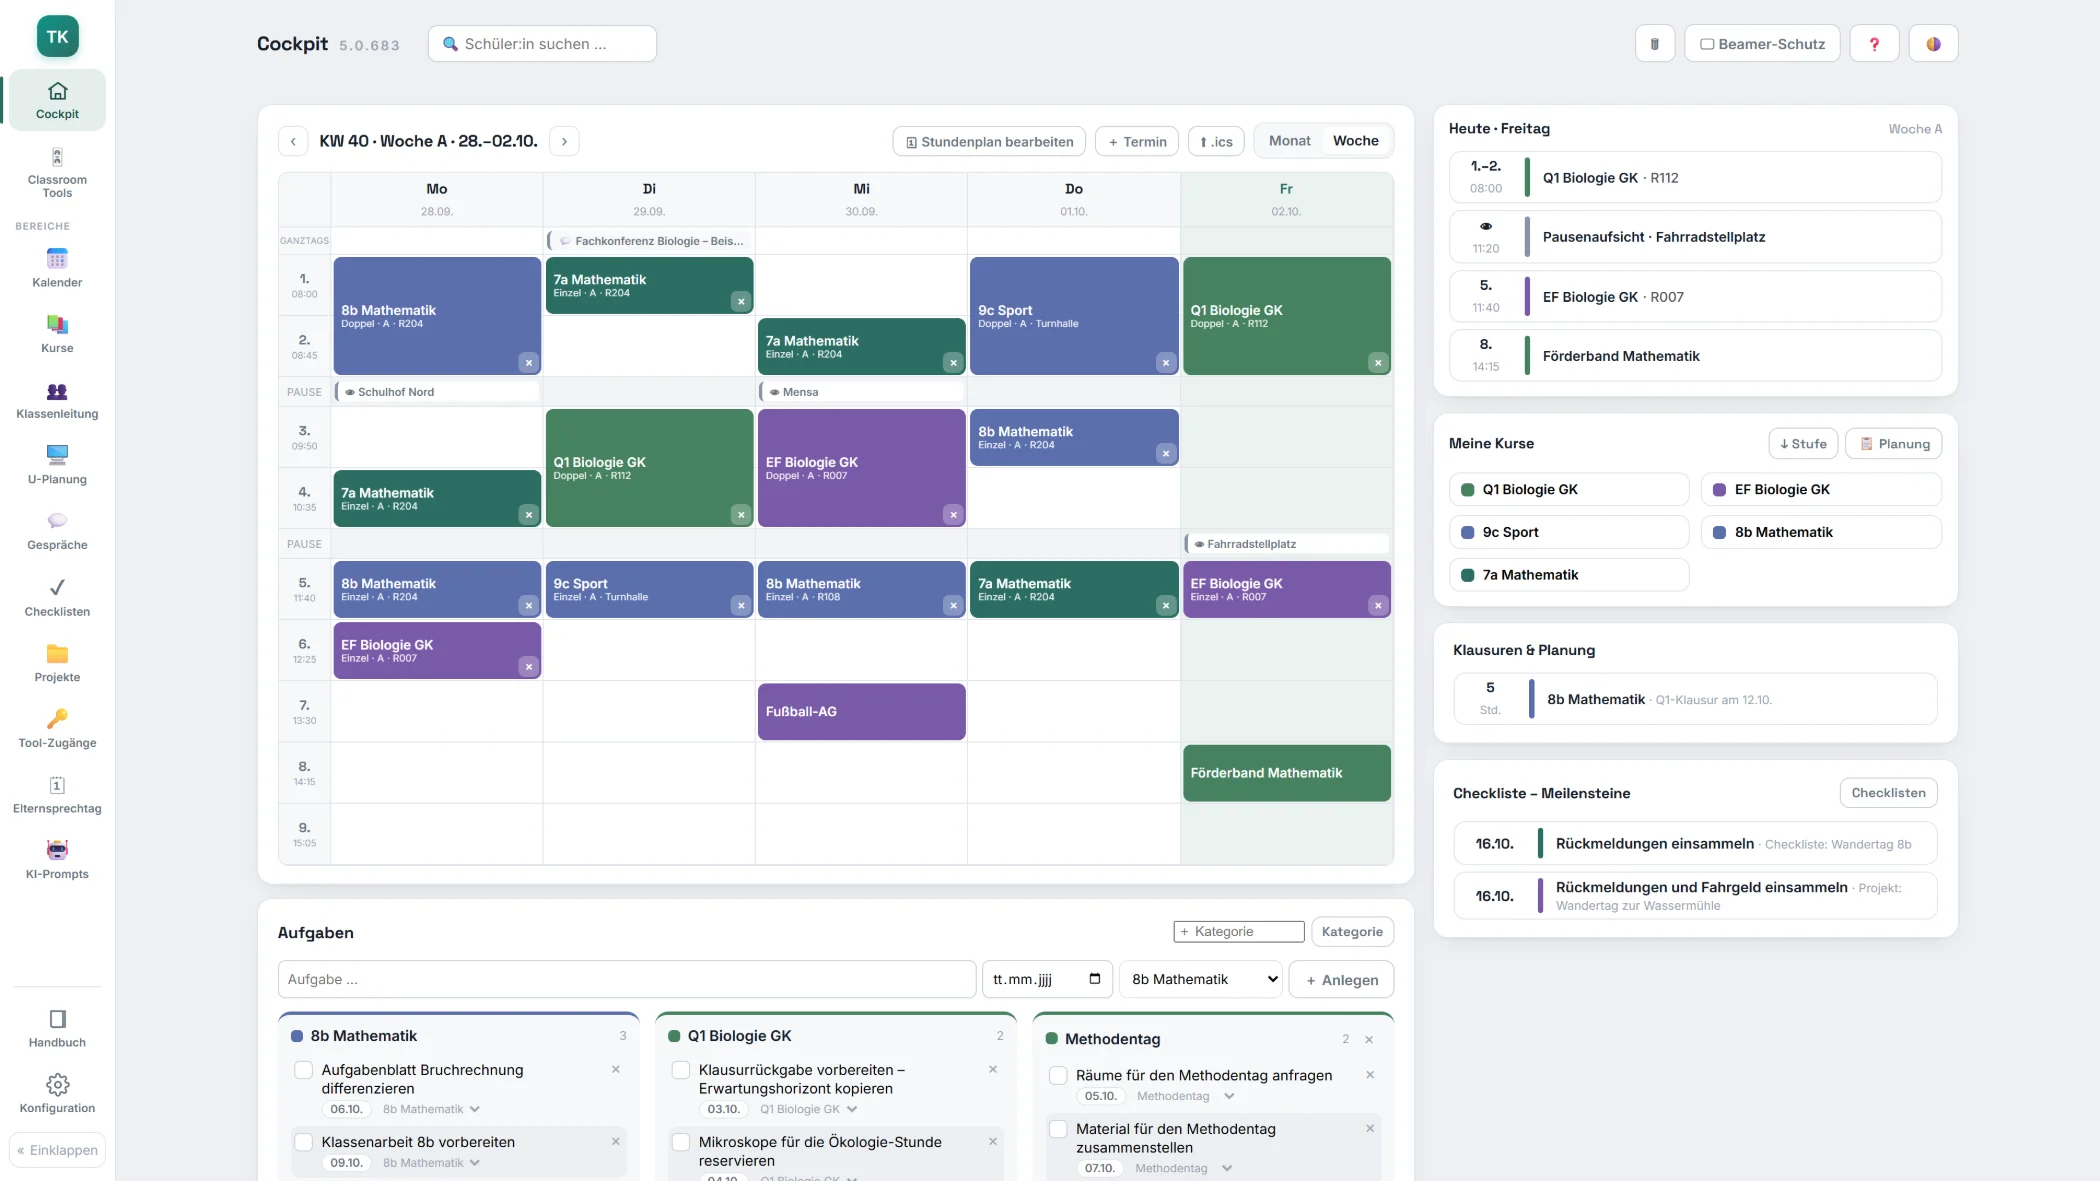Open the Kurse section
The width and height of the screenshot is (2100, 1181).
click(57, 335)
